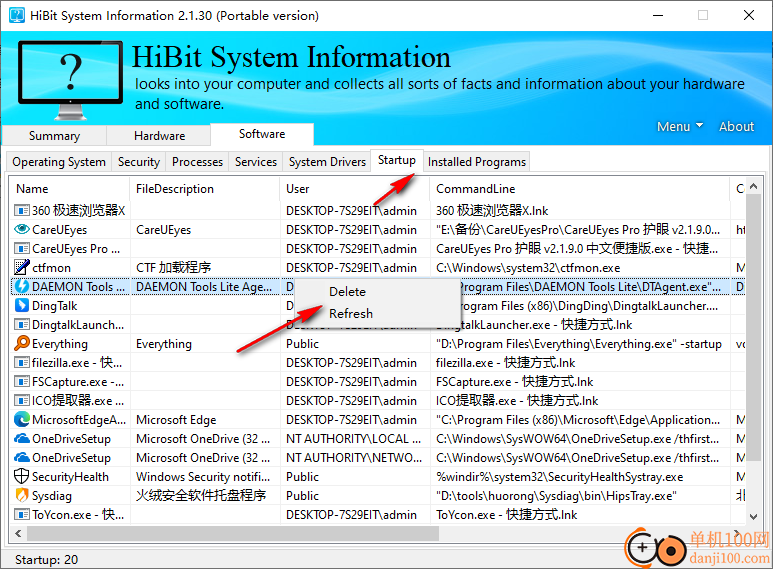
Task: Click the MicrosoftEdge browser icon
Action: tap(22, 420)
